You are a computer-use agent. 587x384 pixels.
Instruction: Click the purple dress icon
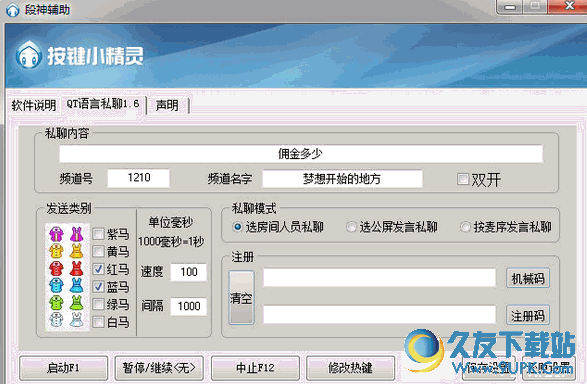point(76,234)
